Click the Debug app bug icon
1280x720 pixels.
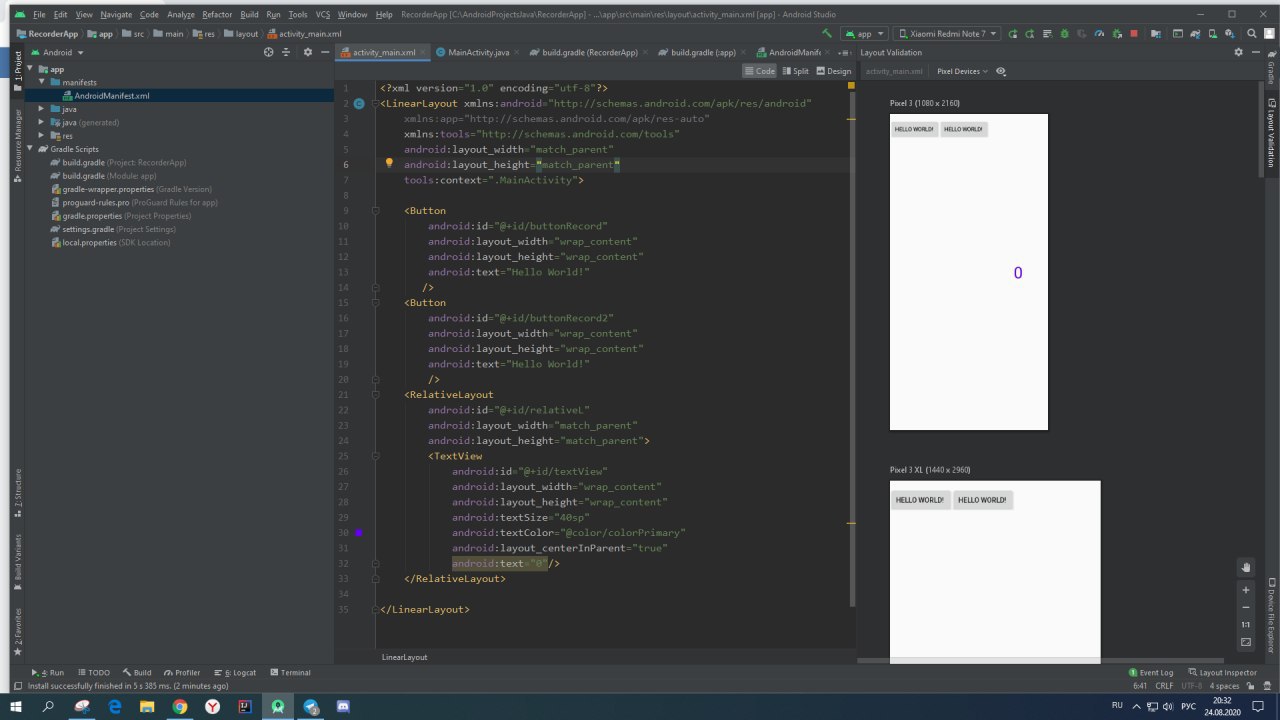tap(1064, 33)
